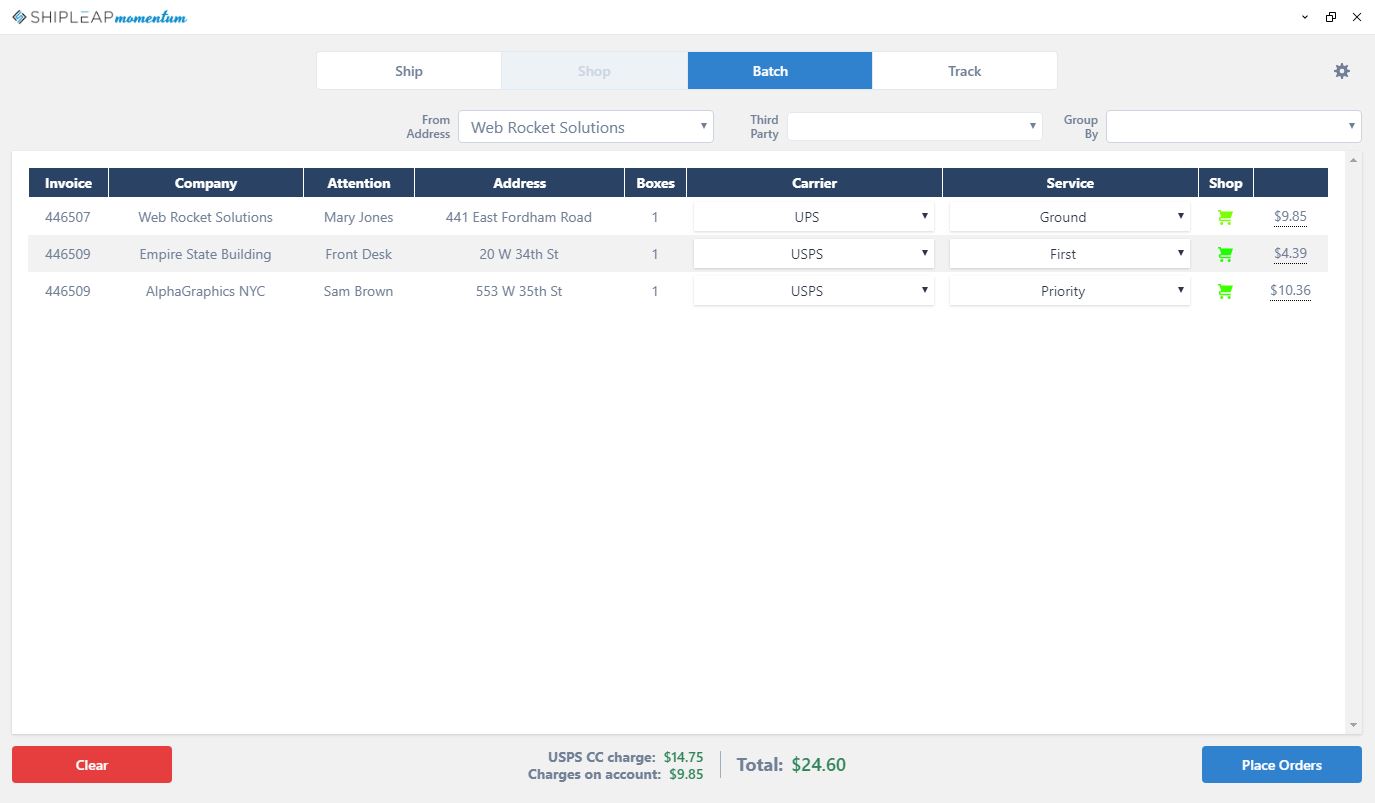Click the scrollbar up arrow
The width and height of the screenshot is (1375, 803).
pyautogui.click(x=1354, y=160)
